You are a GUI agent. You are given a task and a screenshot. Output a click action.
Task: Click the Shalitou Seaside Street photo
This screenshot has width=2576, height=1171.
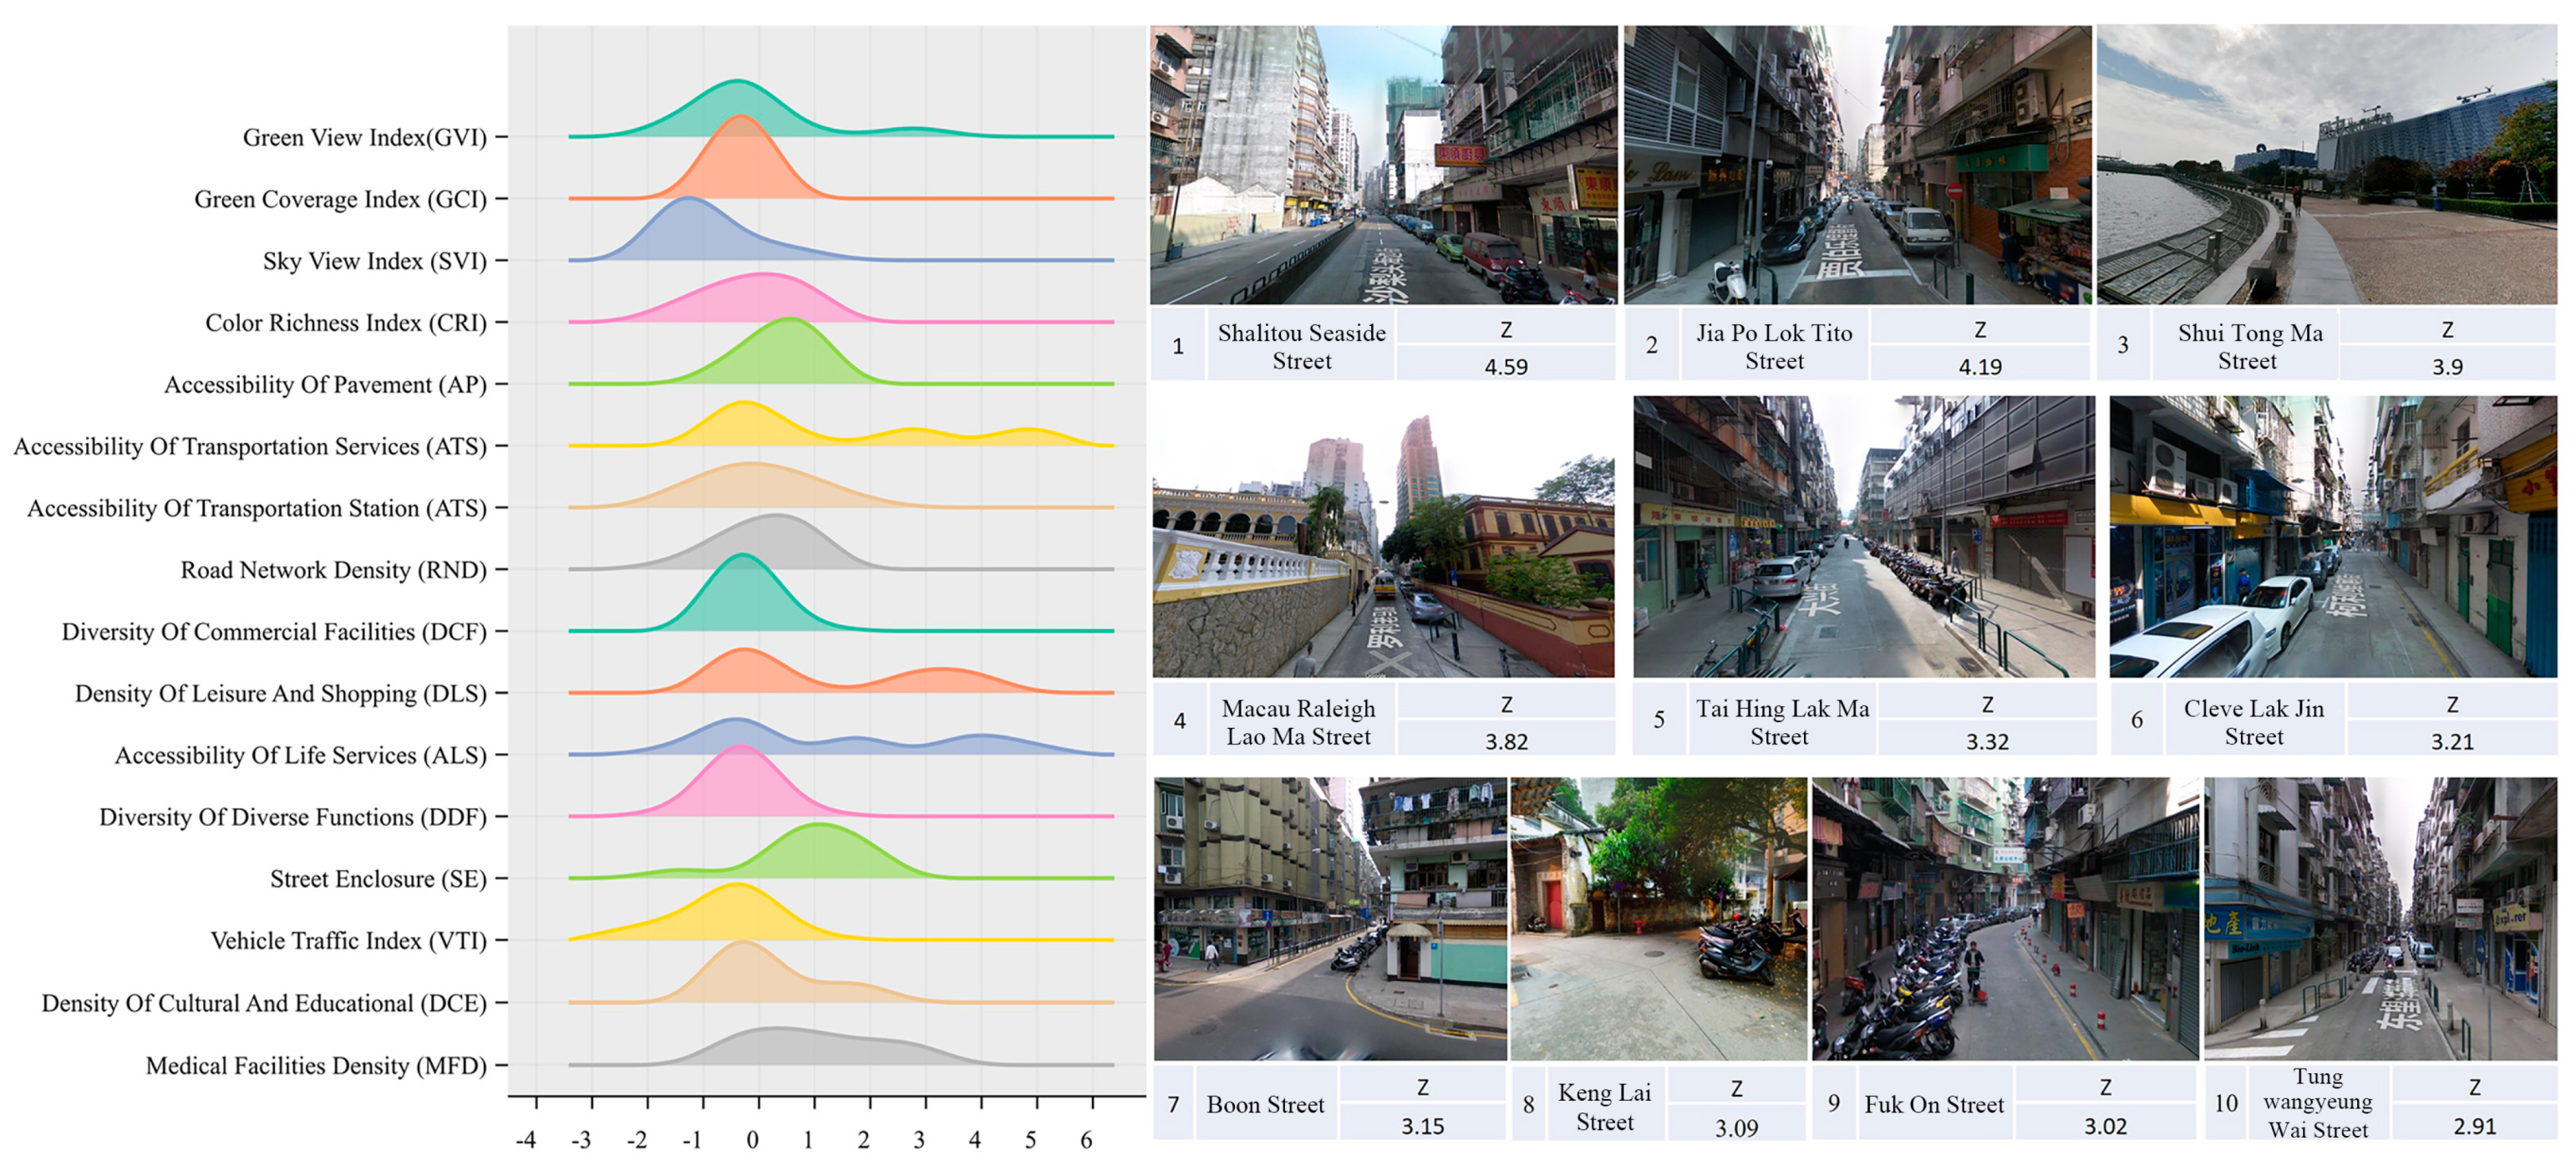coord(1382,165)
